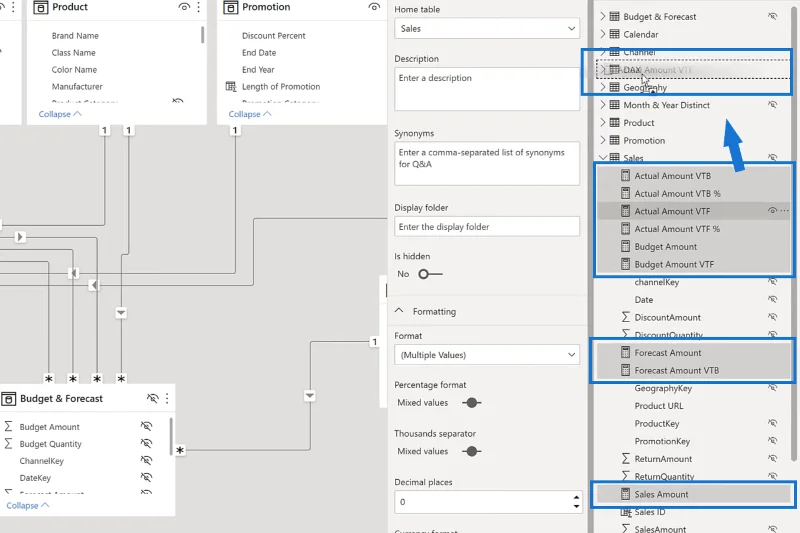This screenshot has height=533, width=800.
Task: Select Discount Percent in the Promotion card
Action: pyautogui.click(x=273, y=36)
